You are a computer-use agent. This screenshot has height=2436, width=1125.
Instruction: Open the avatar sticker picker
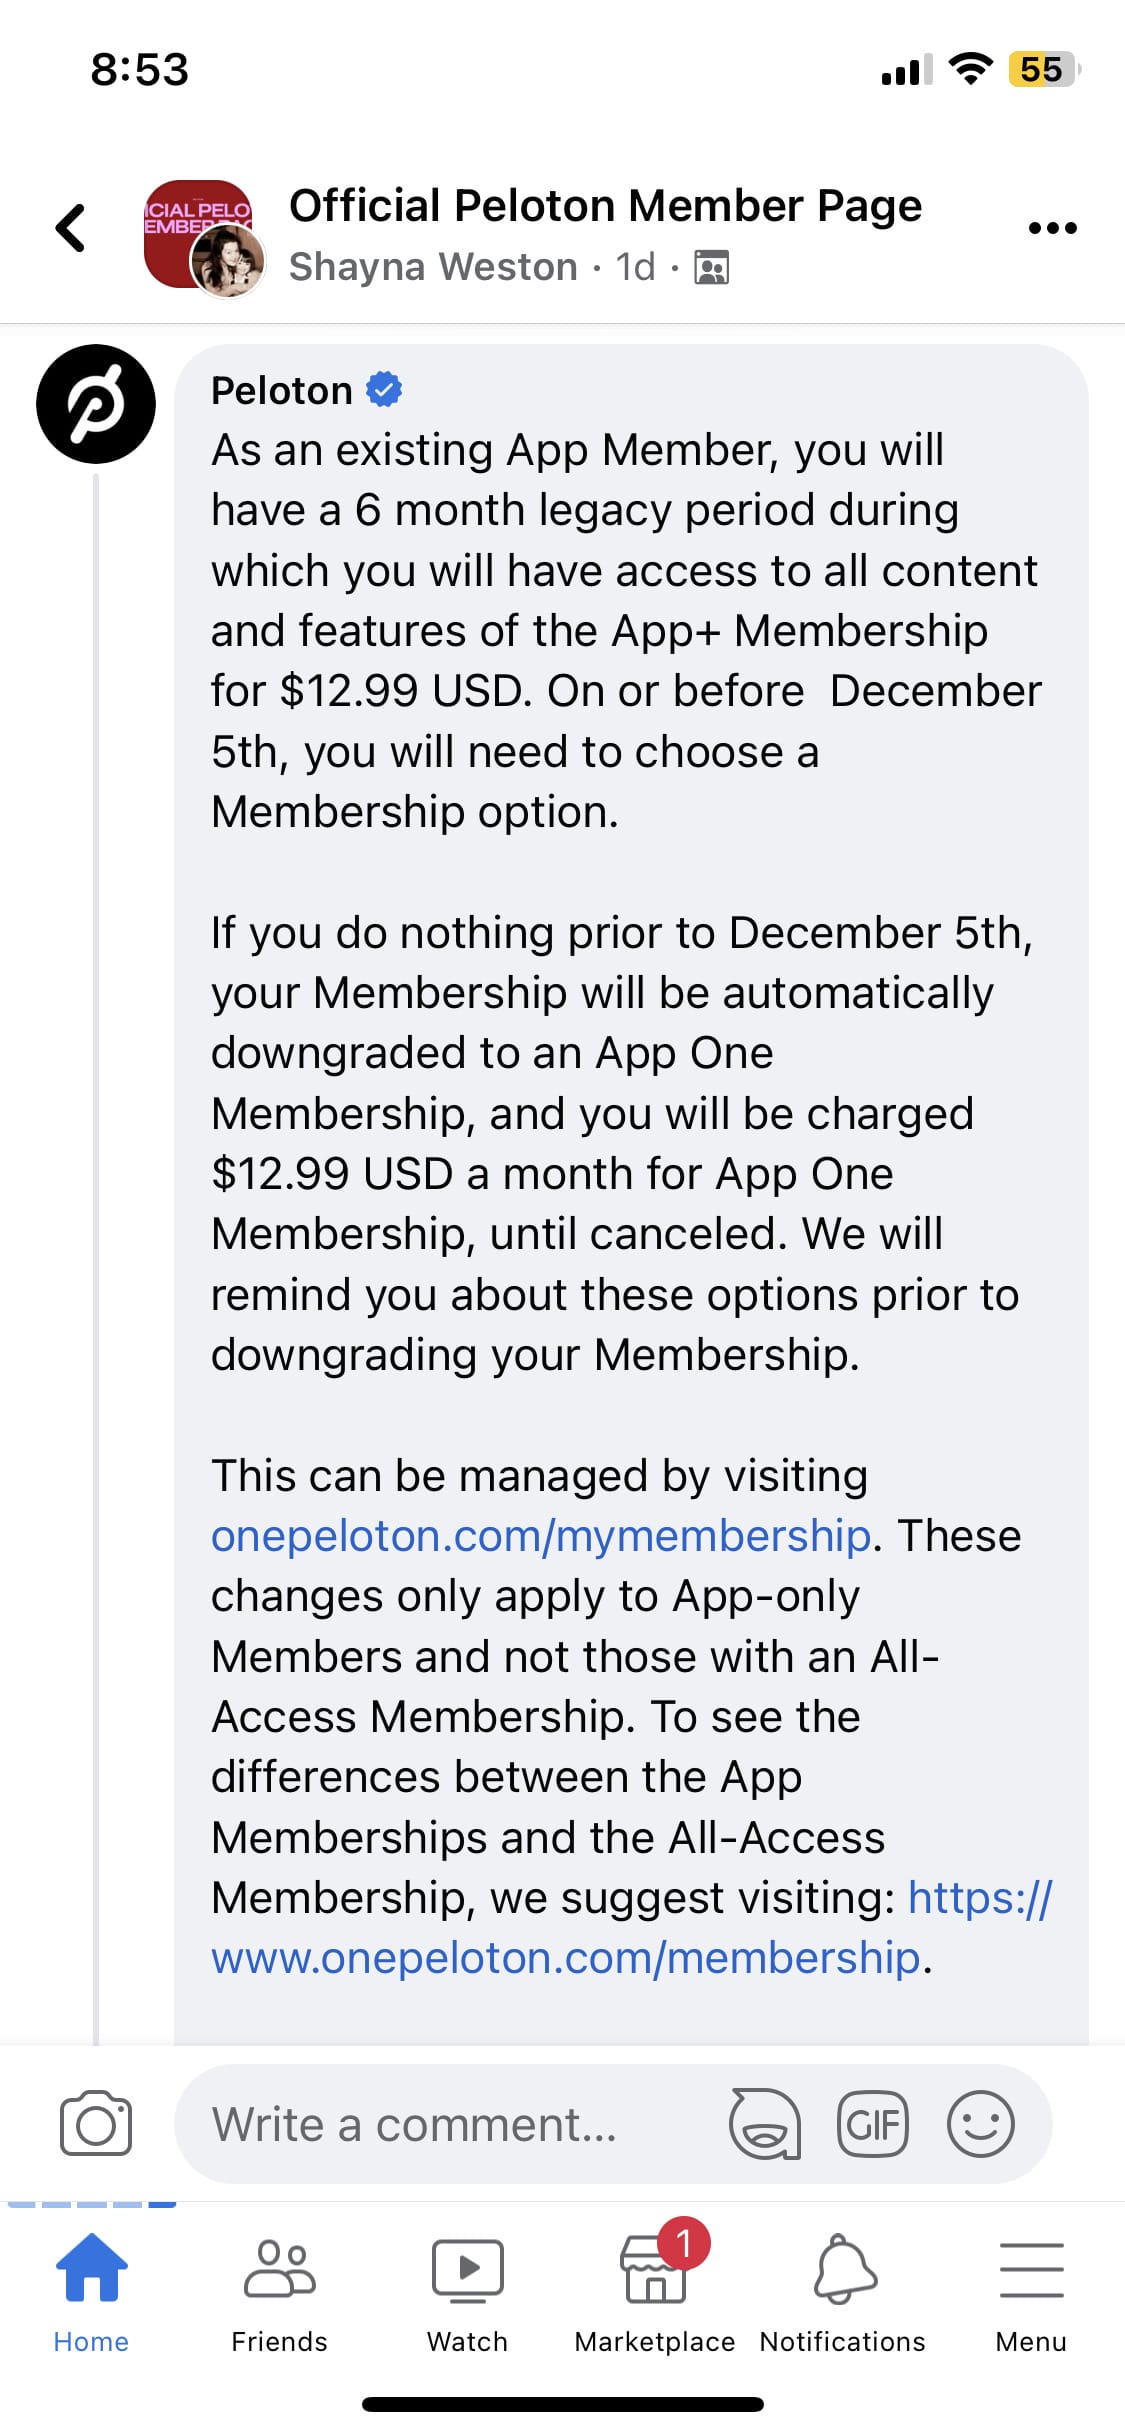pyautogui.click(x=765, y=2123)
